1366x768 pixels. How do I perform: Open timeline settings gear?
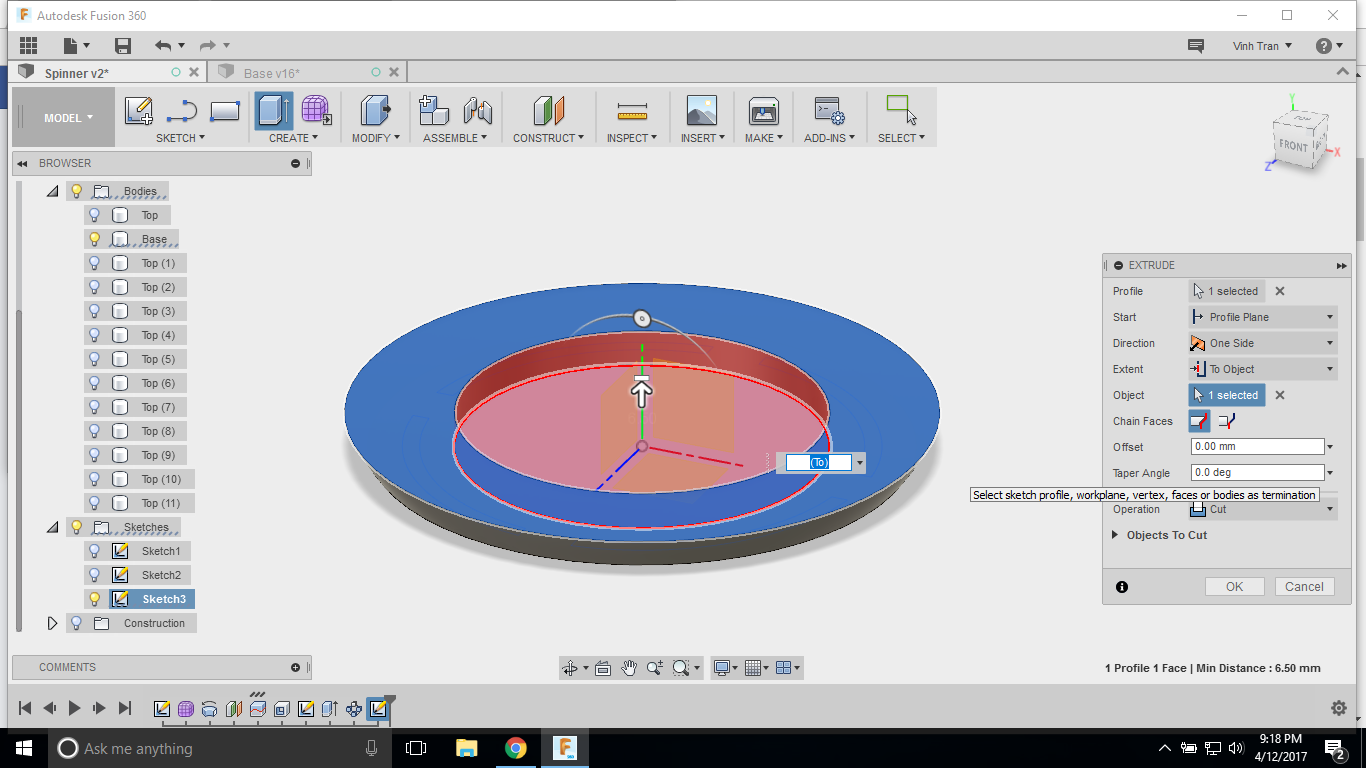[x=1339, y=708]
